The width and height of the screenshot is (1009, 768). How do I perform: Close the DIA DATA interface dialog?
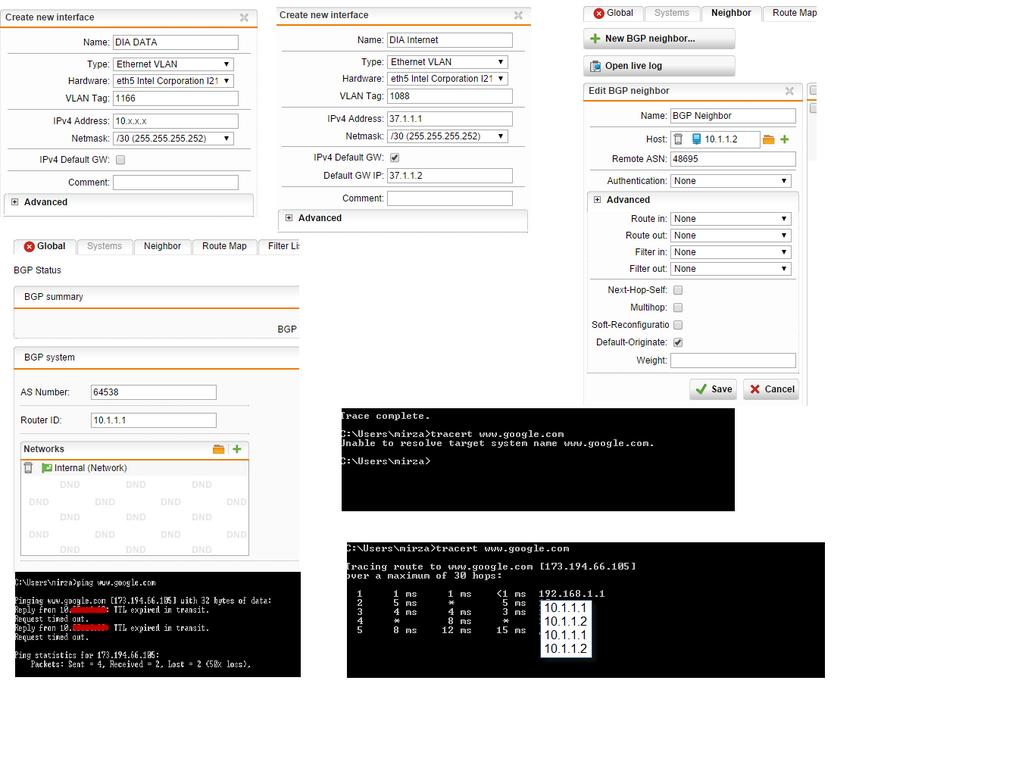tap(244, 17)
